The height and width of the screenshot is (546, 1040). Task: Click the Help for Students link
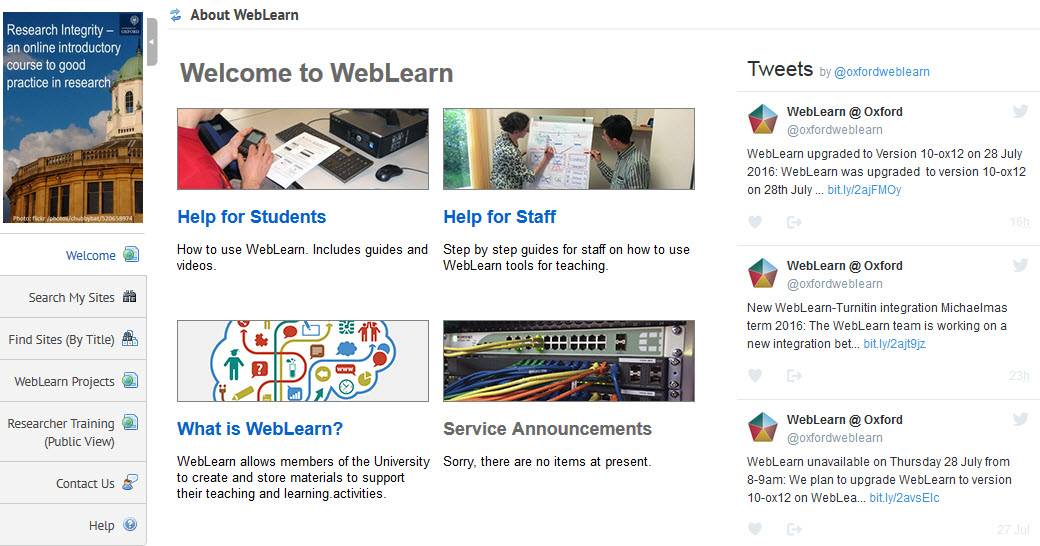tap(251, 217)
